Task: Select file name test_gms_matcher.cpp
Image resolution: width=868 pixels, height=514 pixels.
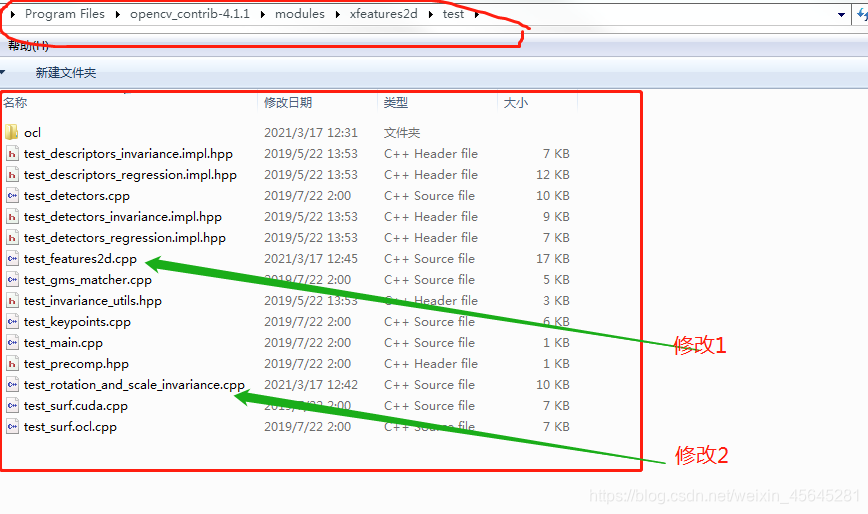Action: click(x=87, y=280)
